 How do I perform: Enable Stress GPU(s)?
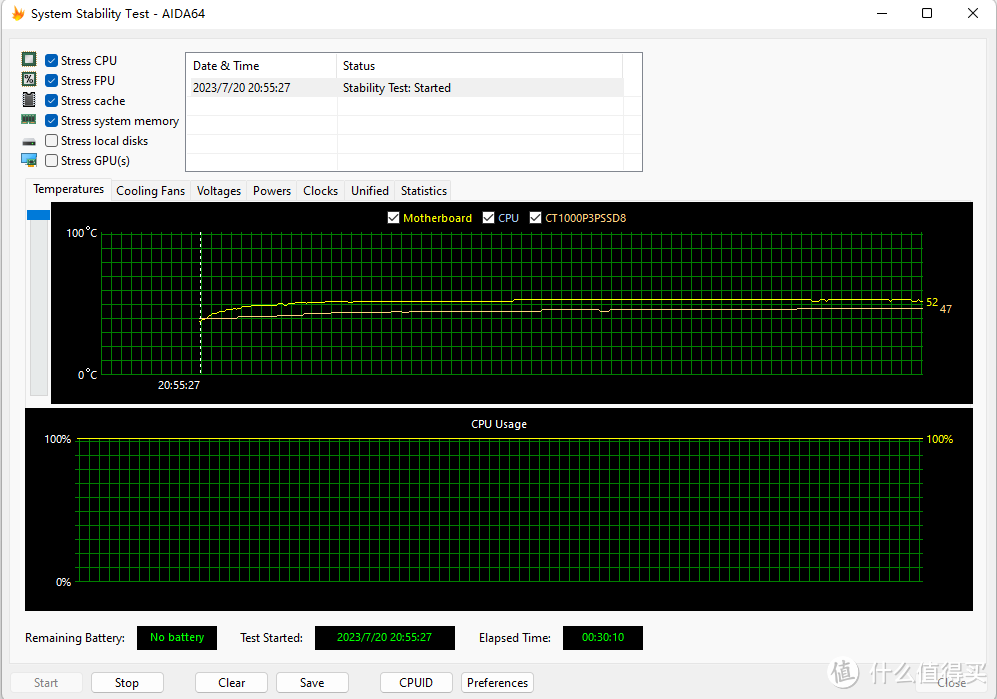(x=51, y=160)
